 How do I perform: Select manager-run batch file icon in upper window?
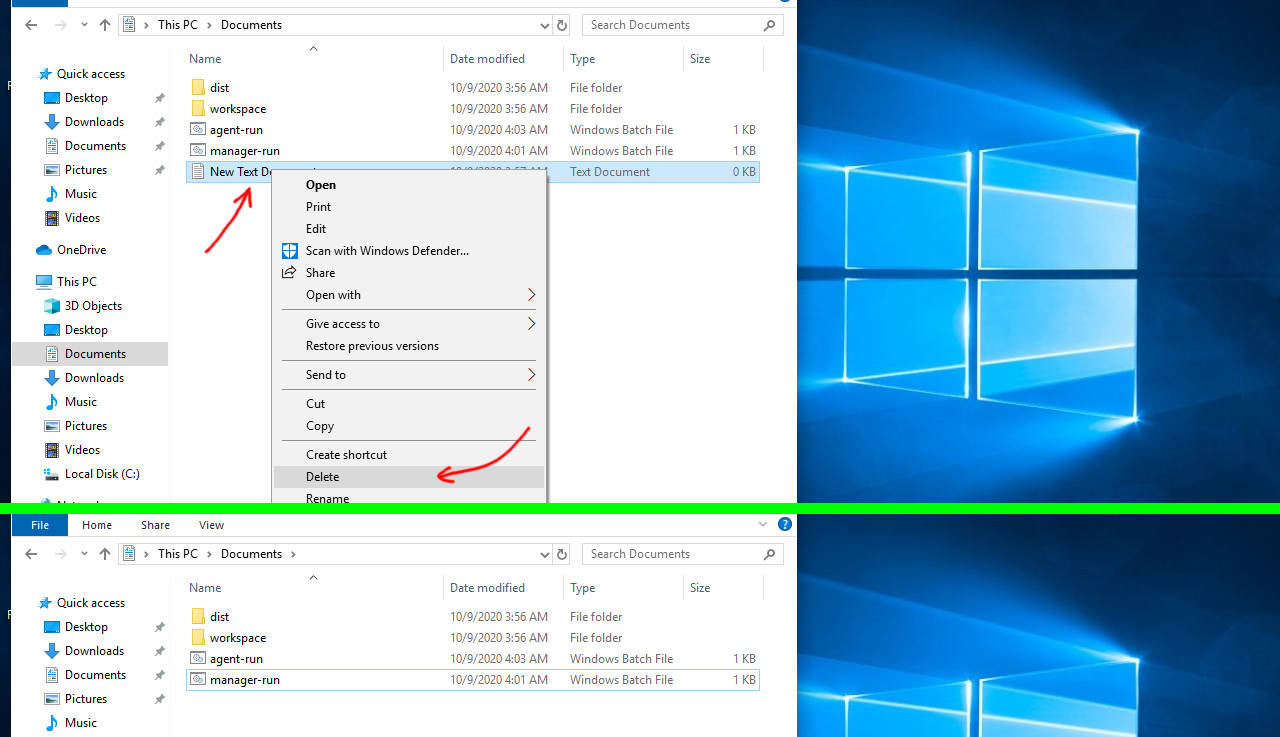198,151
